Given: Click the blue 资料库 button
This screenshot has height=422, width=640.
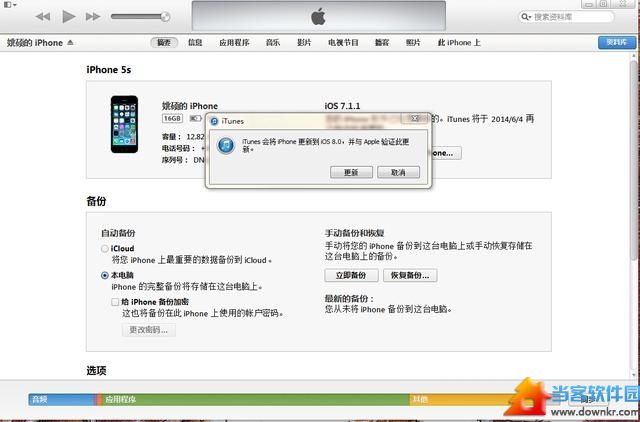Looking at the screenshot, I should (x=617, y=42).
